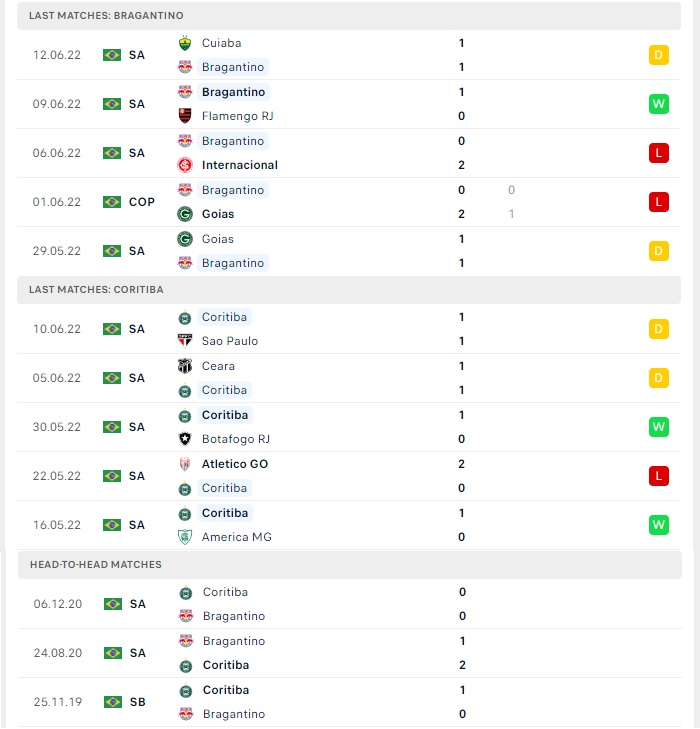Open the 06.12.20 head-to-head match row

[350, 604]
